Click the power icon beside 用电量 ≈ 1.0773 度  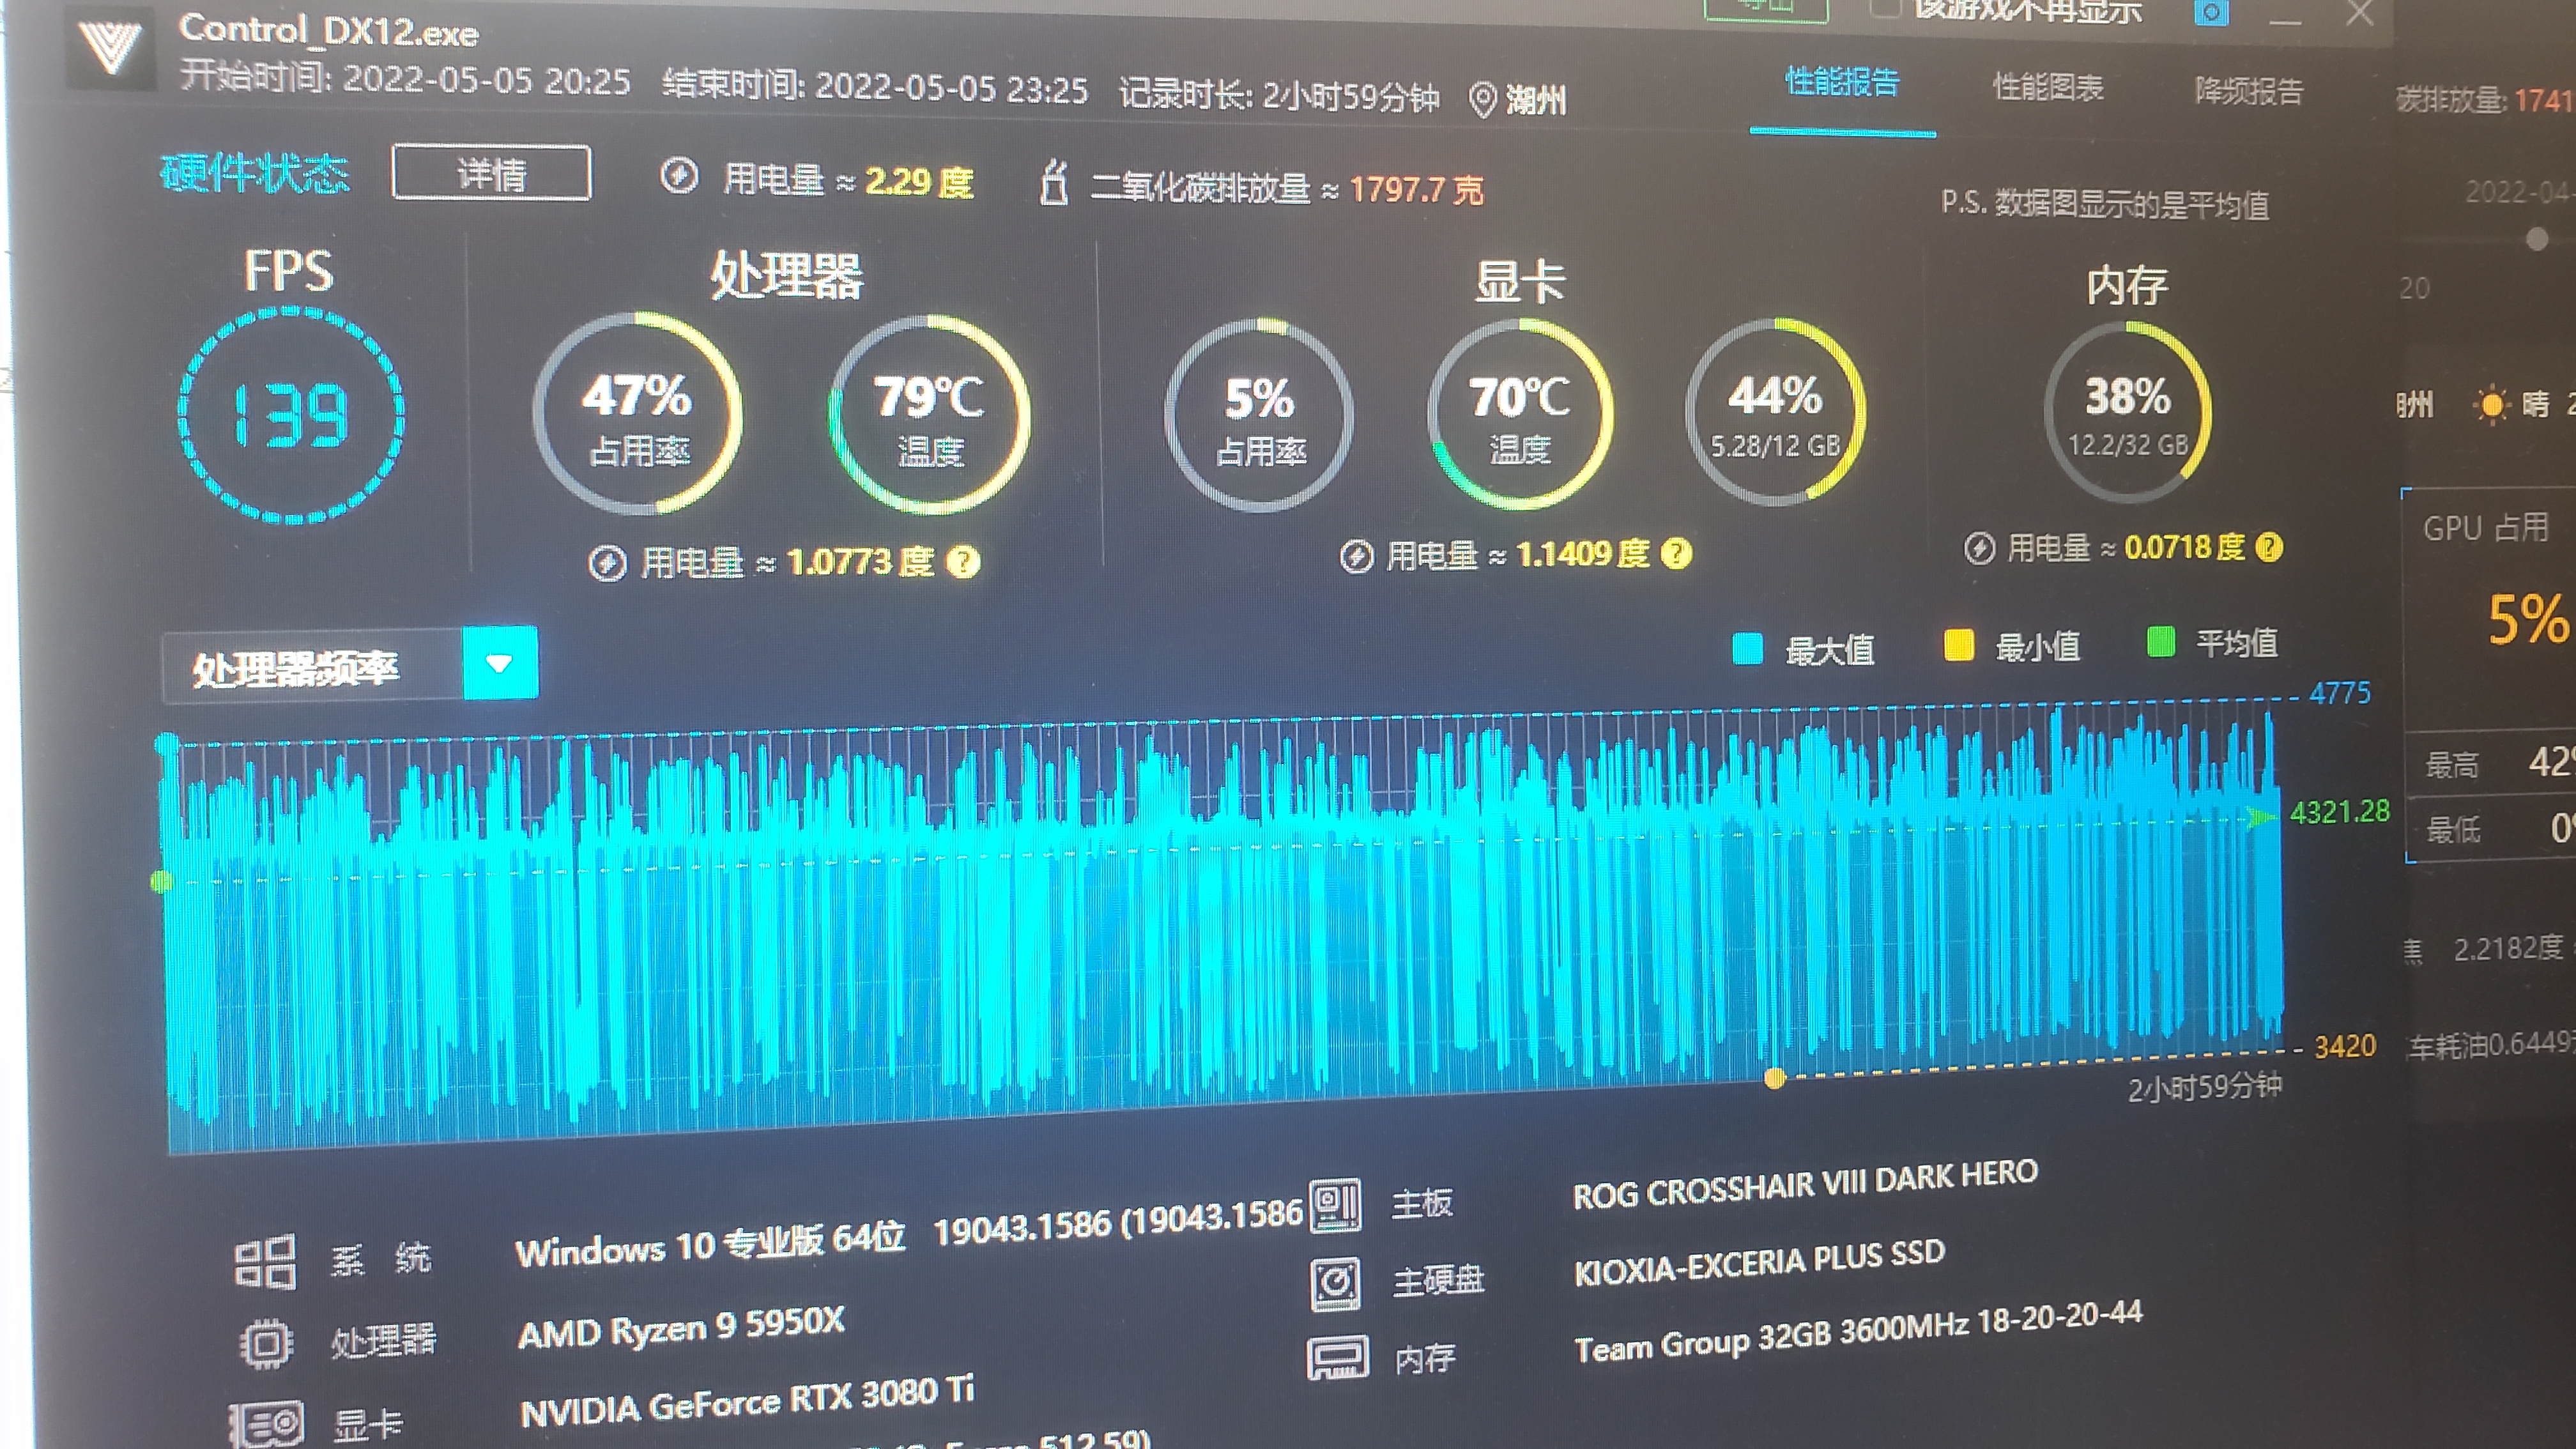pos(607,563)
